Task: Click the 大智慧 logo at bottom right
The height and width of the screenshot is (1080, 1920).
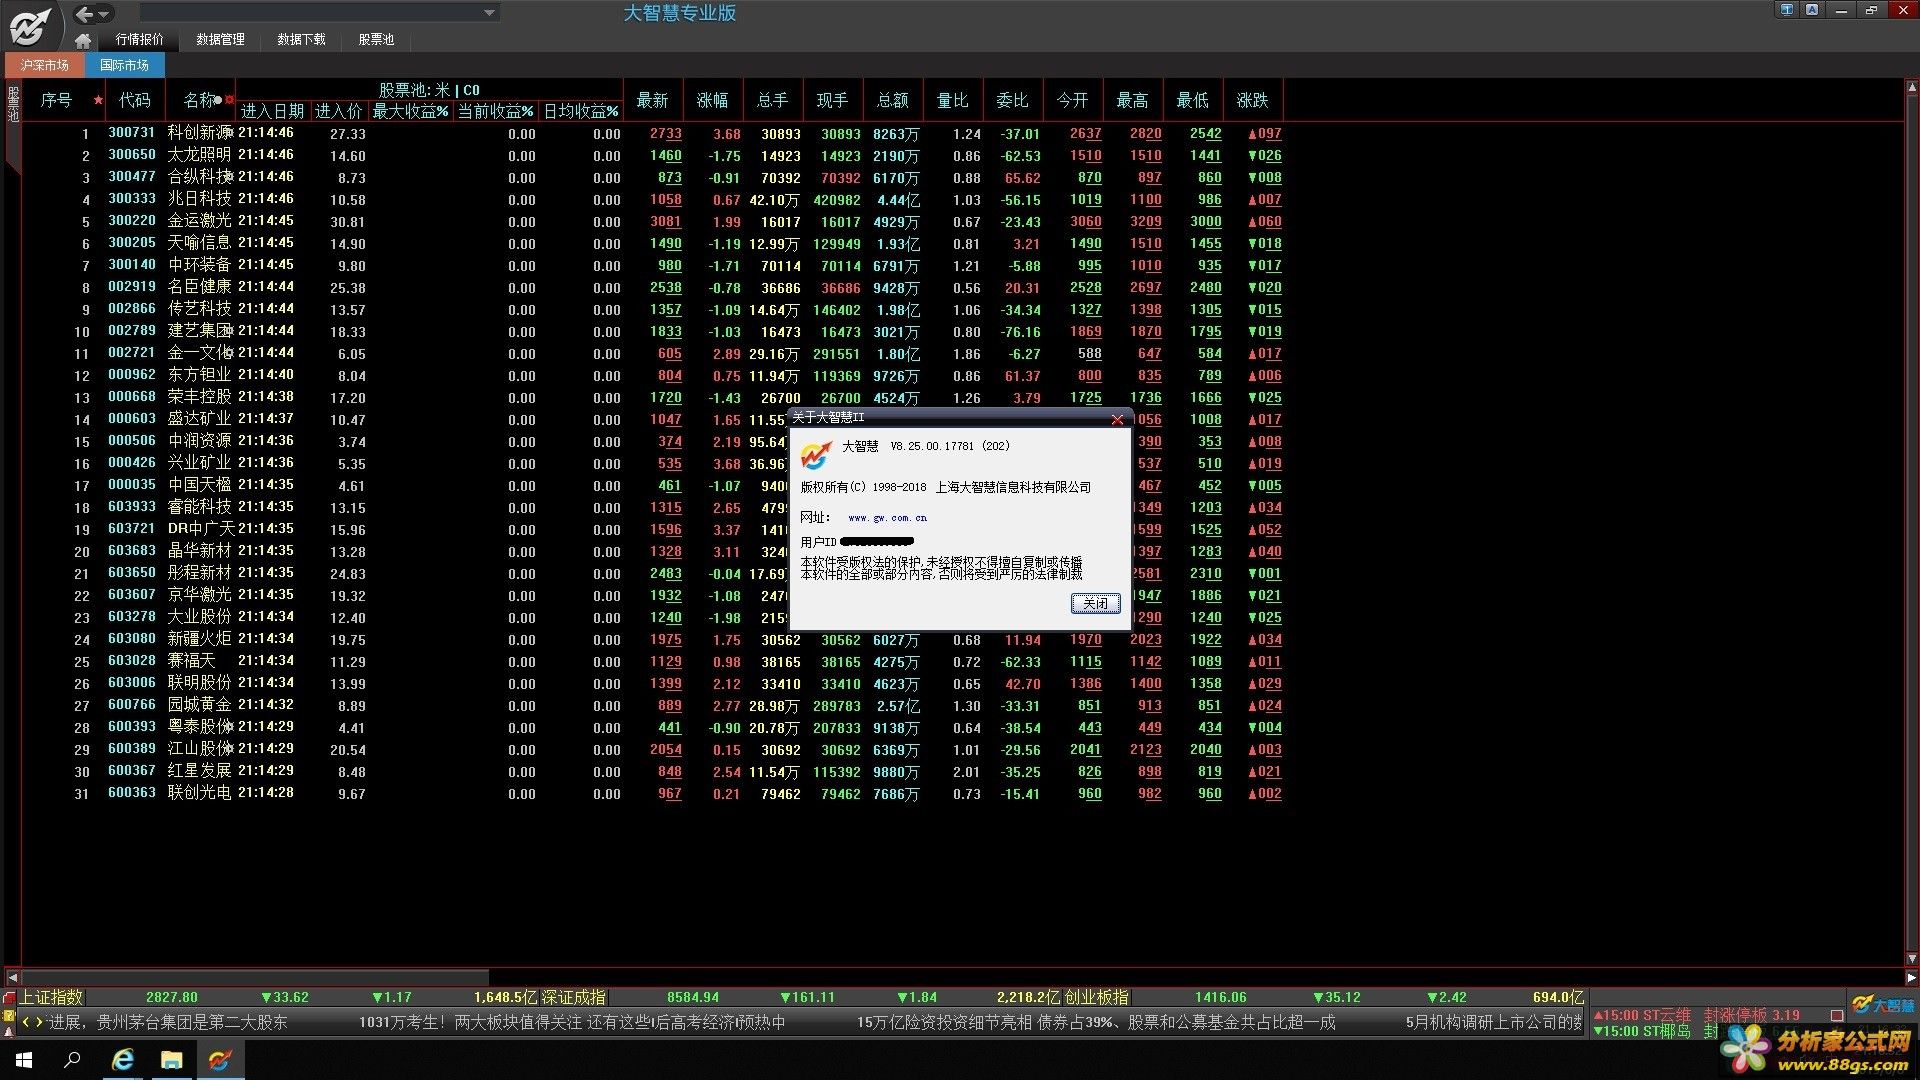Action: [1883, 1005]
